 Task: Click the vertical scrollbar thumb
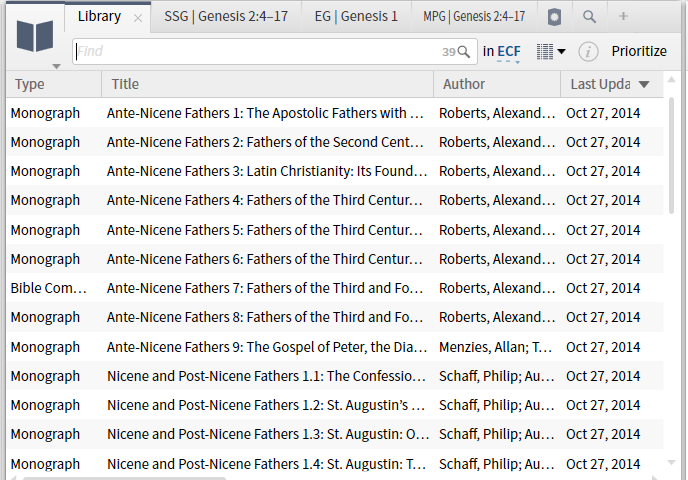[x=671, y=156]
